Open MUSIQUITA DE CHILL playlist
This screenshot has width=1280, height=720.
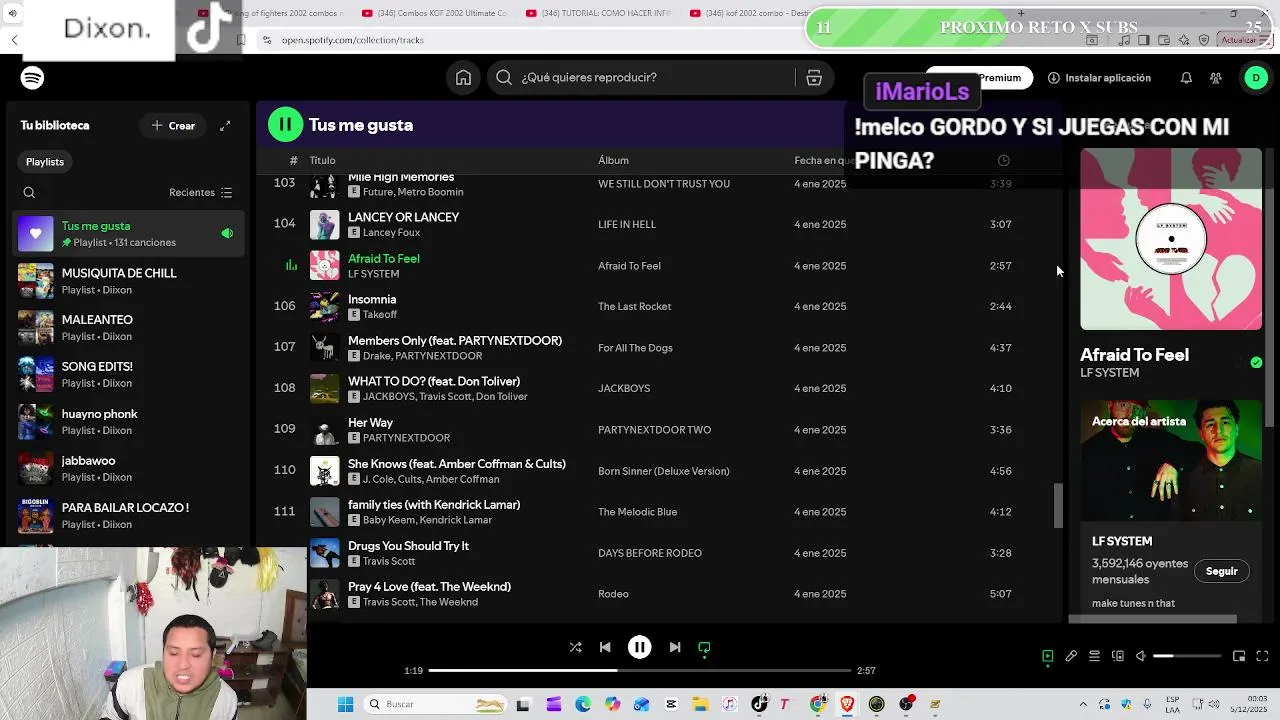[x=128, y=281]
